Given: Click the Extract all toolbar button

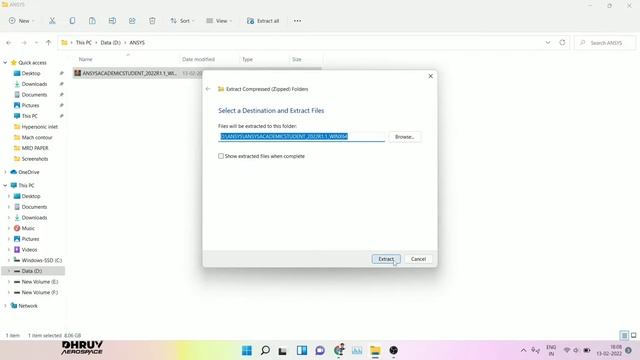Looking at the screenshot, I should point(263,21).
